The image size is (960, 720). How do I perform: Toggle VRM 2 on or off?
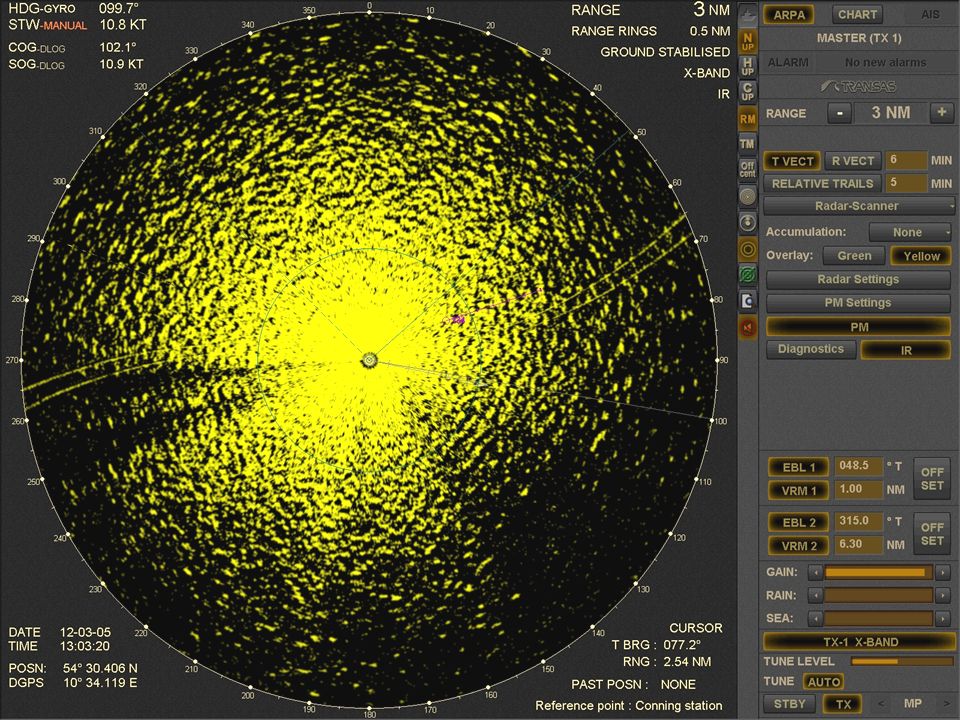coord(799,546)
